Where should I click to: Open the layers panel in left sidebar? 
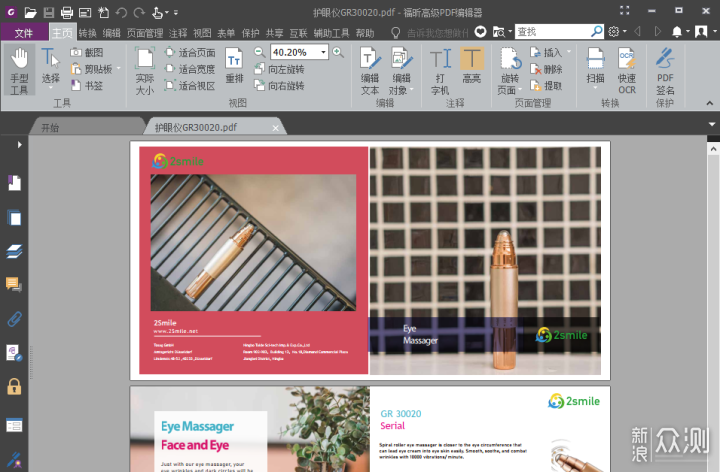[x=14, y=251]
